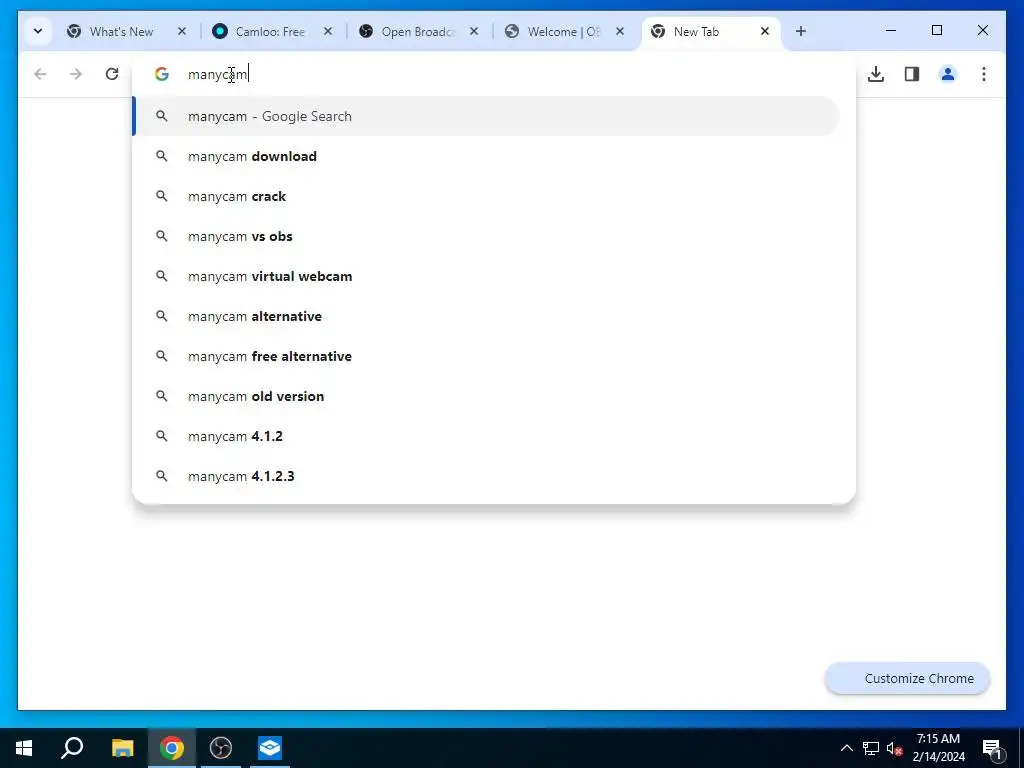
Task: Close the New Tab tab
Action: [x=765, y=31]
